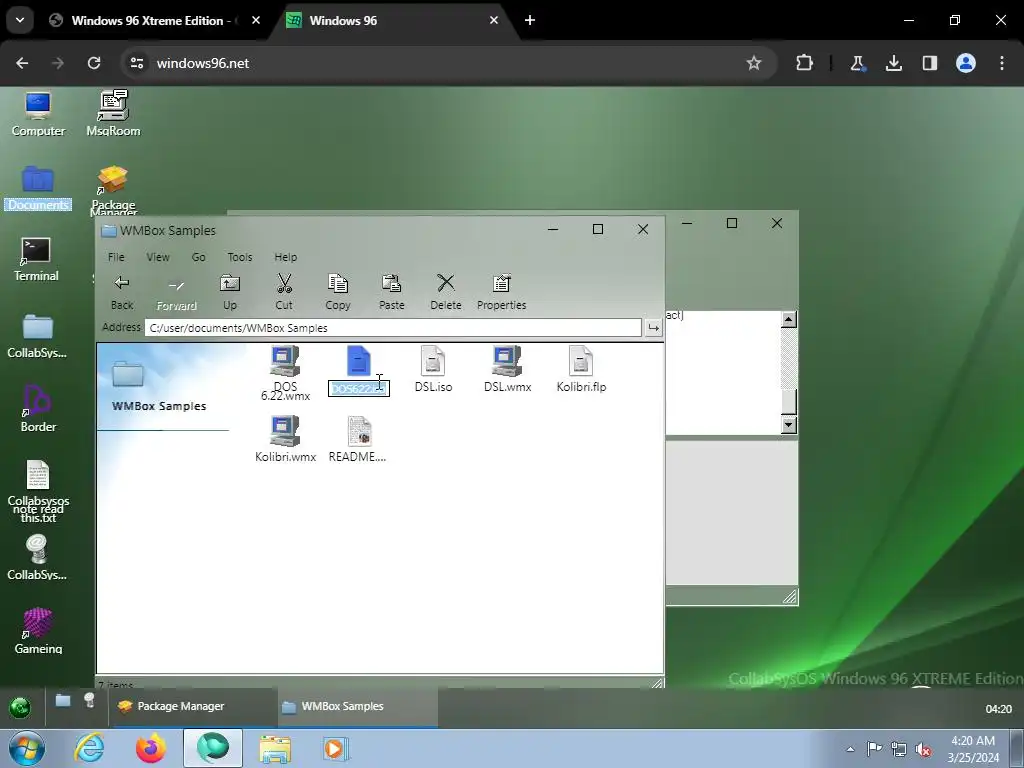Click the WMBox Samples taskbar item
Viewport: 1024px width, 768px height.
[357, 706]
